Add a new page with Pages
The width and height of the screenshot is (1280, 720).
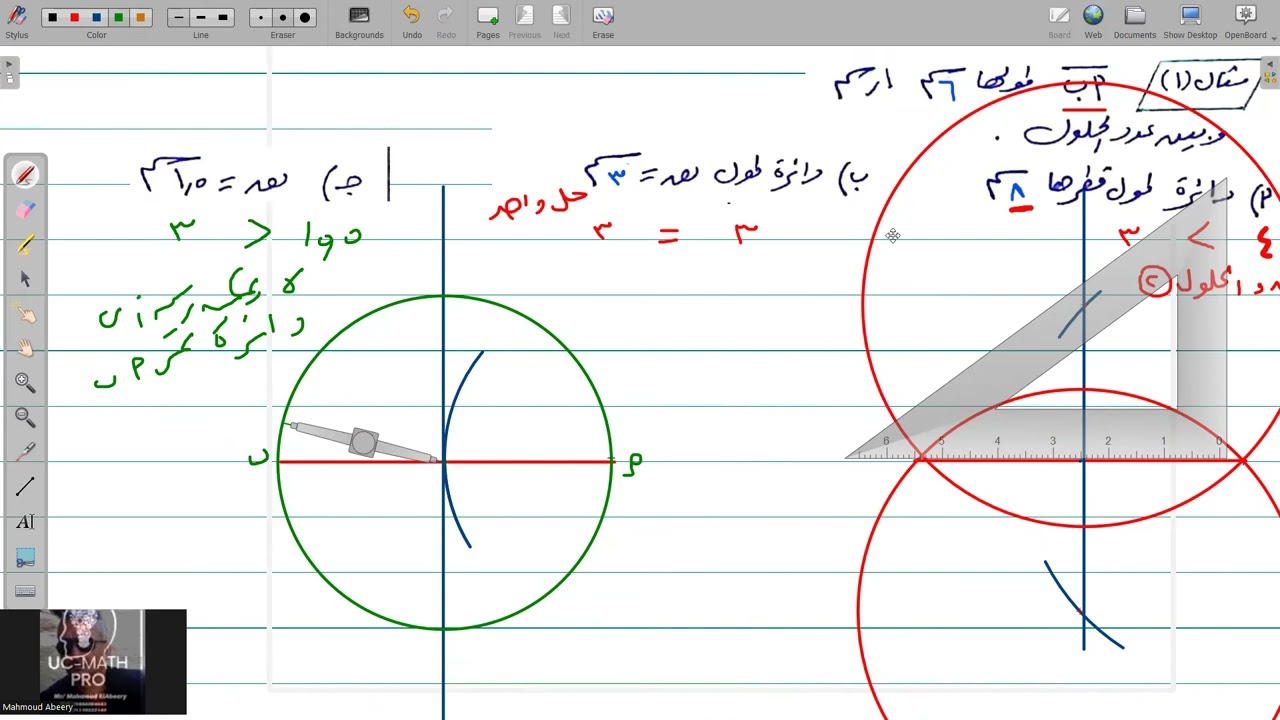[488, 22]
